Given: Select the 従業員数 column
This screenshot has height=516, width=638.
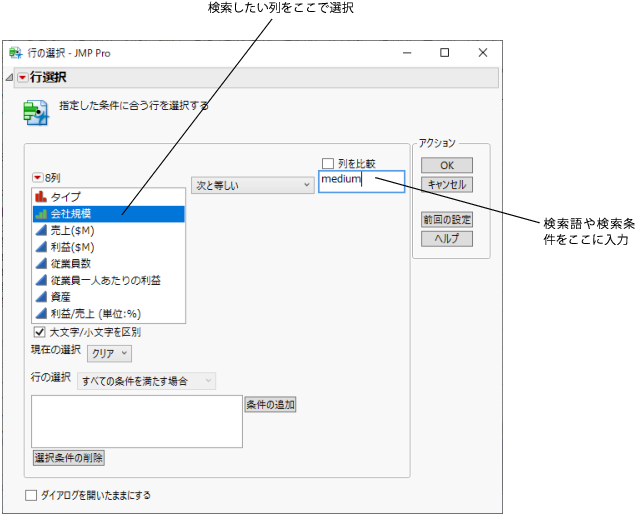Looking at the screenshot, I should coord(109,264).
